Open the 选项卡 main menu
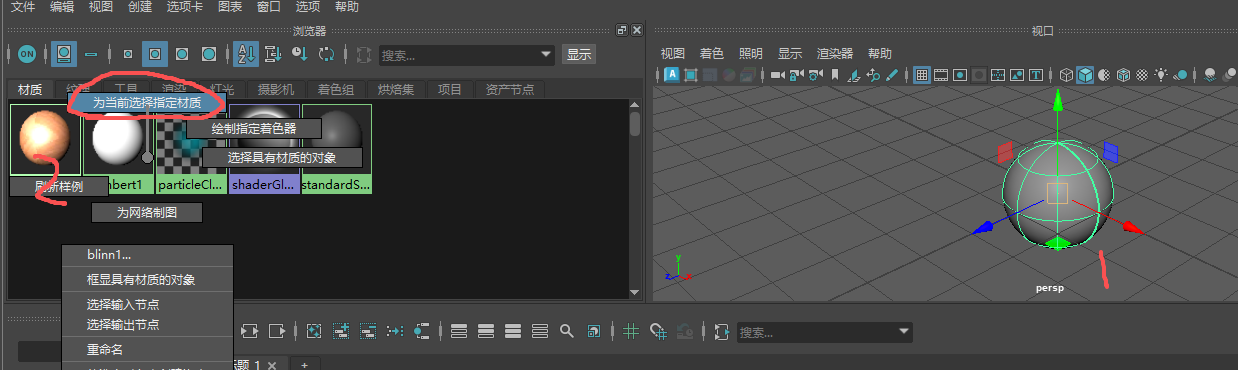The image size is (1238, 370). 185,7
